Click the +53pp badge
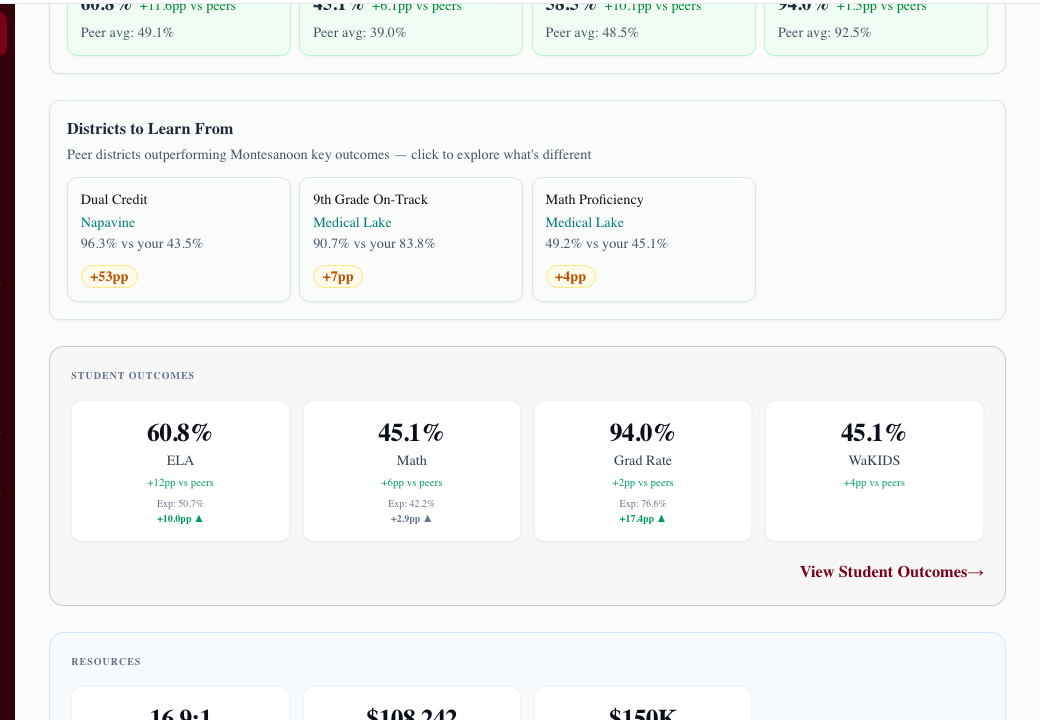 (109, 276)
